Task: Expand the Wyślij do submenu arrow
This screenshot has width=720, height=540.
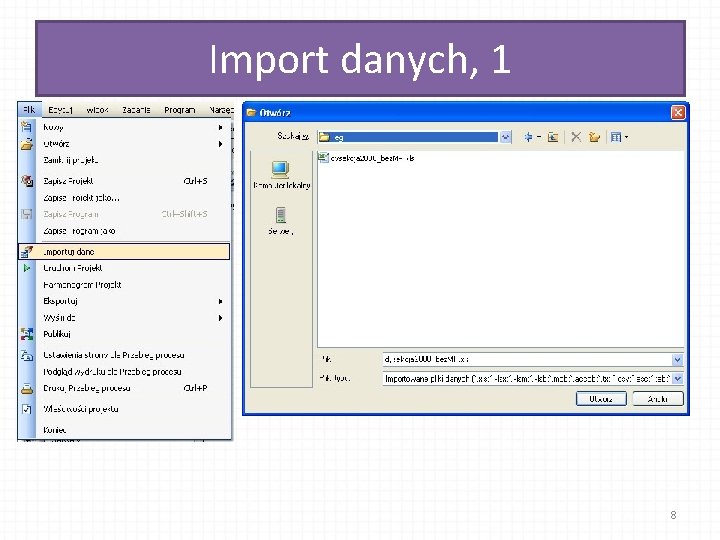Action: pyautogui.click(x=220, y=318)
